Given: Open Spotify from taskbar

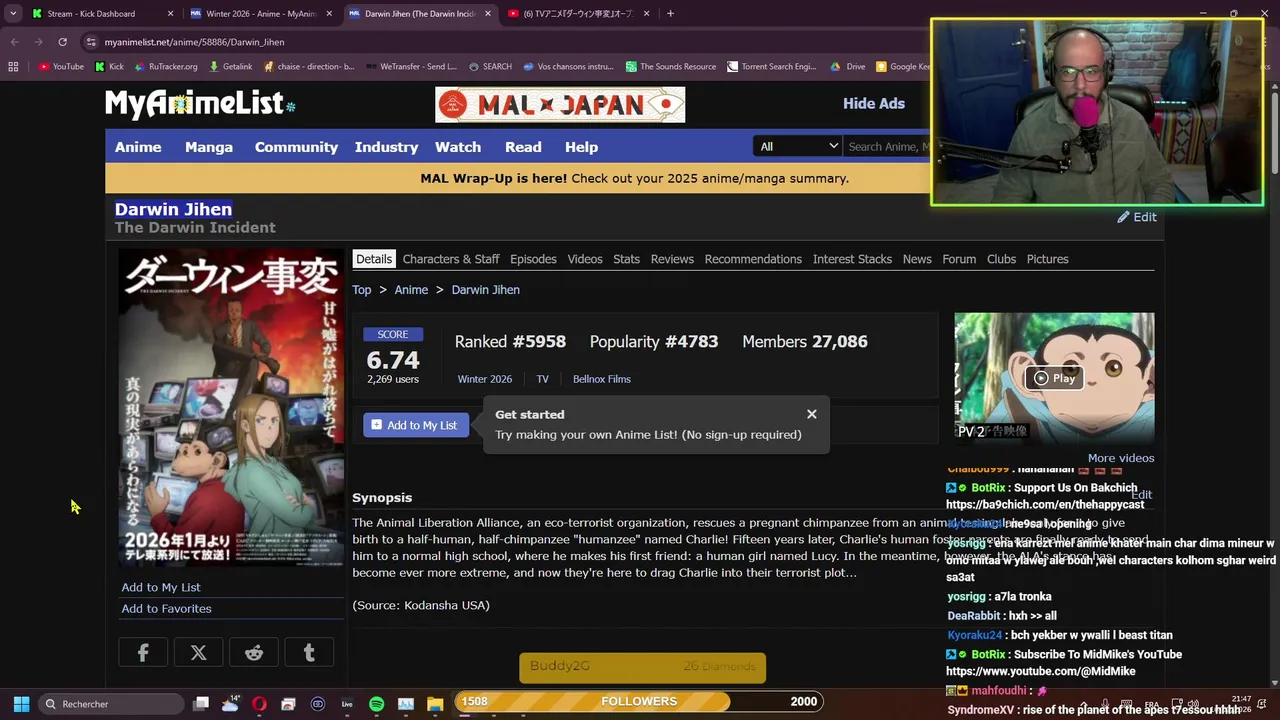Looking at the screenshot, I should pyautogui.click(x=376, y=704).
